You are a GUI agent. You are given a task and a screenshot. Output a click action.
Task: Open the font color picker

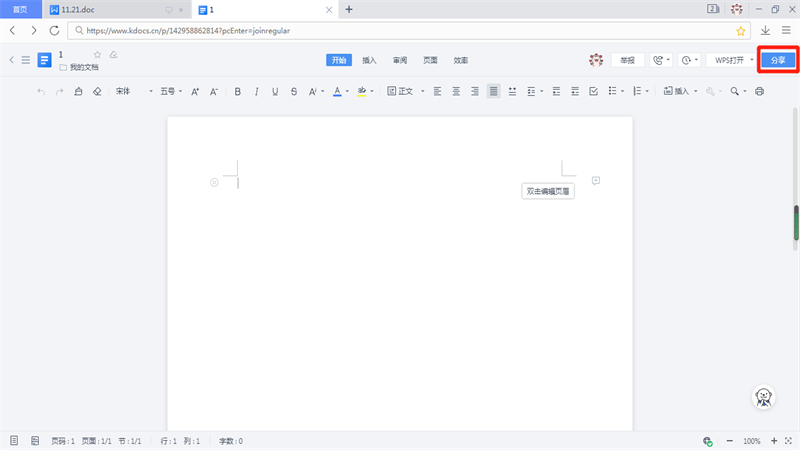[346, 91]
